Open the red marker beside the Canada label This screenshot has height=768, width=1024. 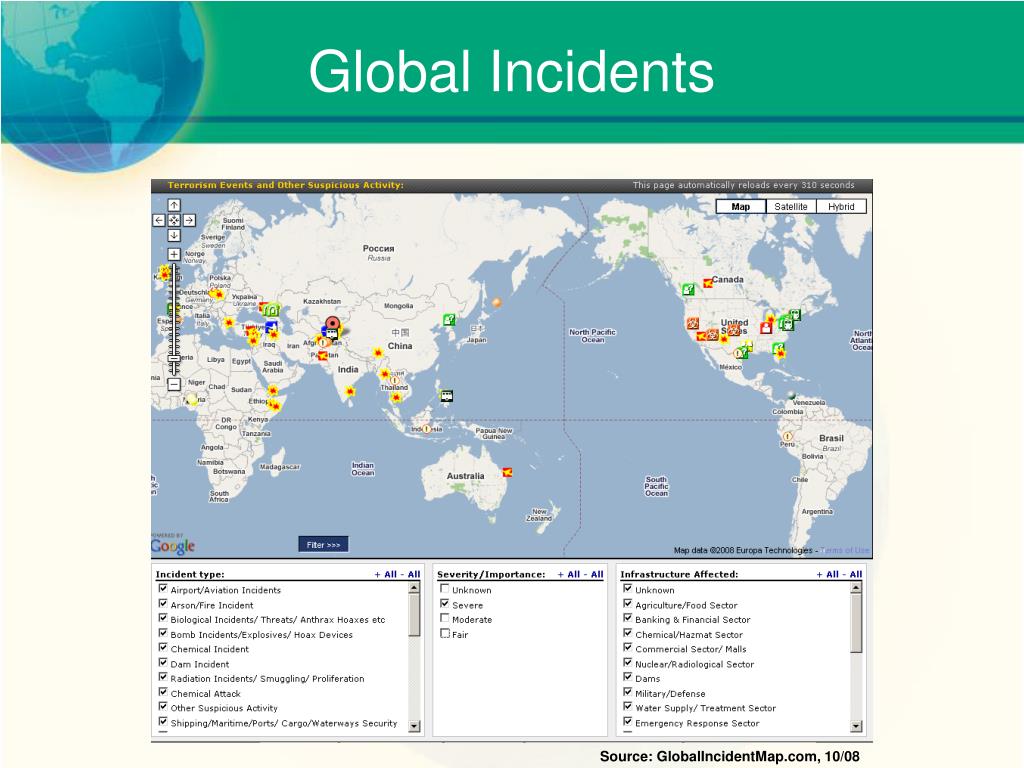coord(708,283)
